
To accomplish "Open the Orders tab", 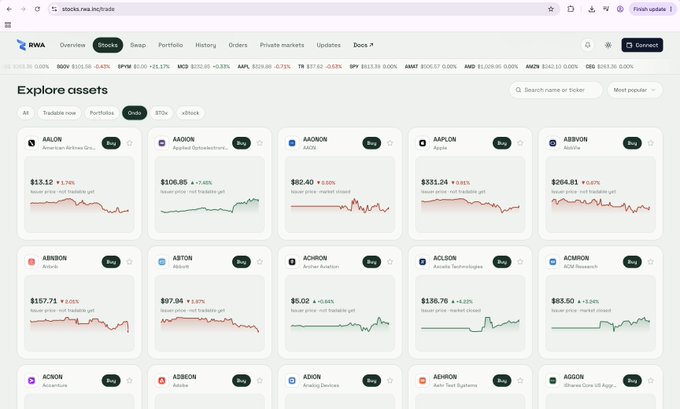I will point(238,45).
